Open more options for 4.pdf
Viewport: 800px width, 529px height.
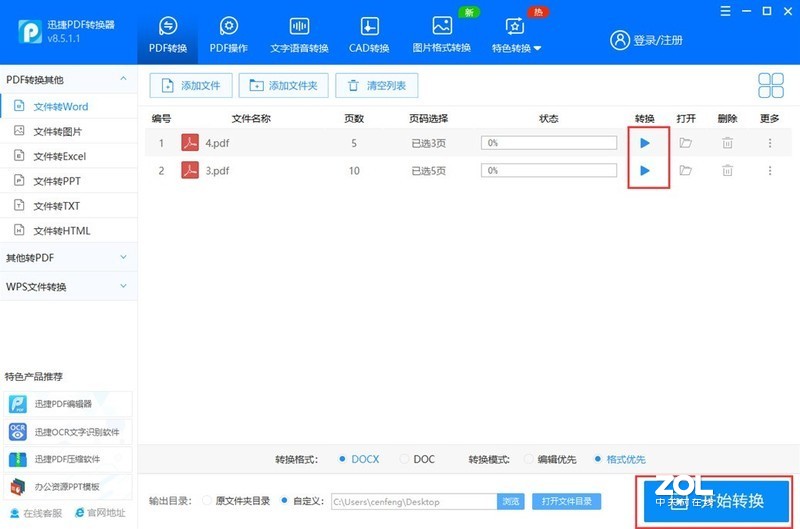(x=770, y=143)
